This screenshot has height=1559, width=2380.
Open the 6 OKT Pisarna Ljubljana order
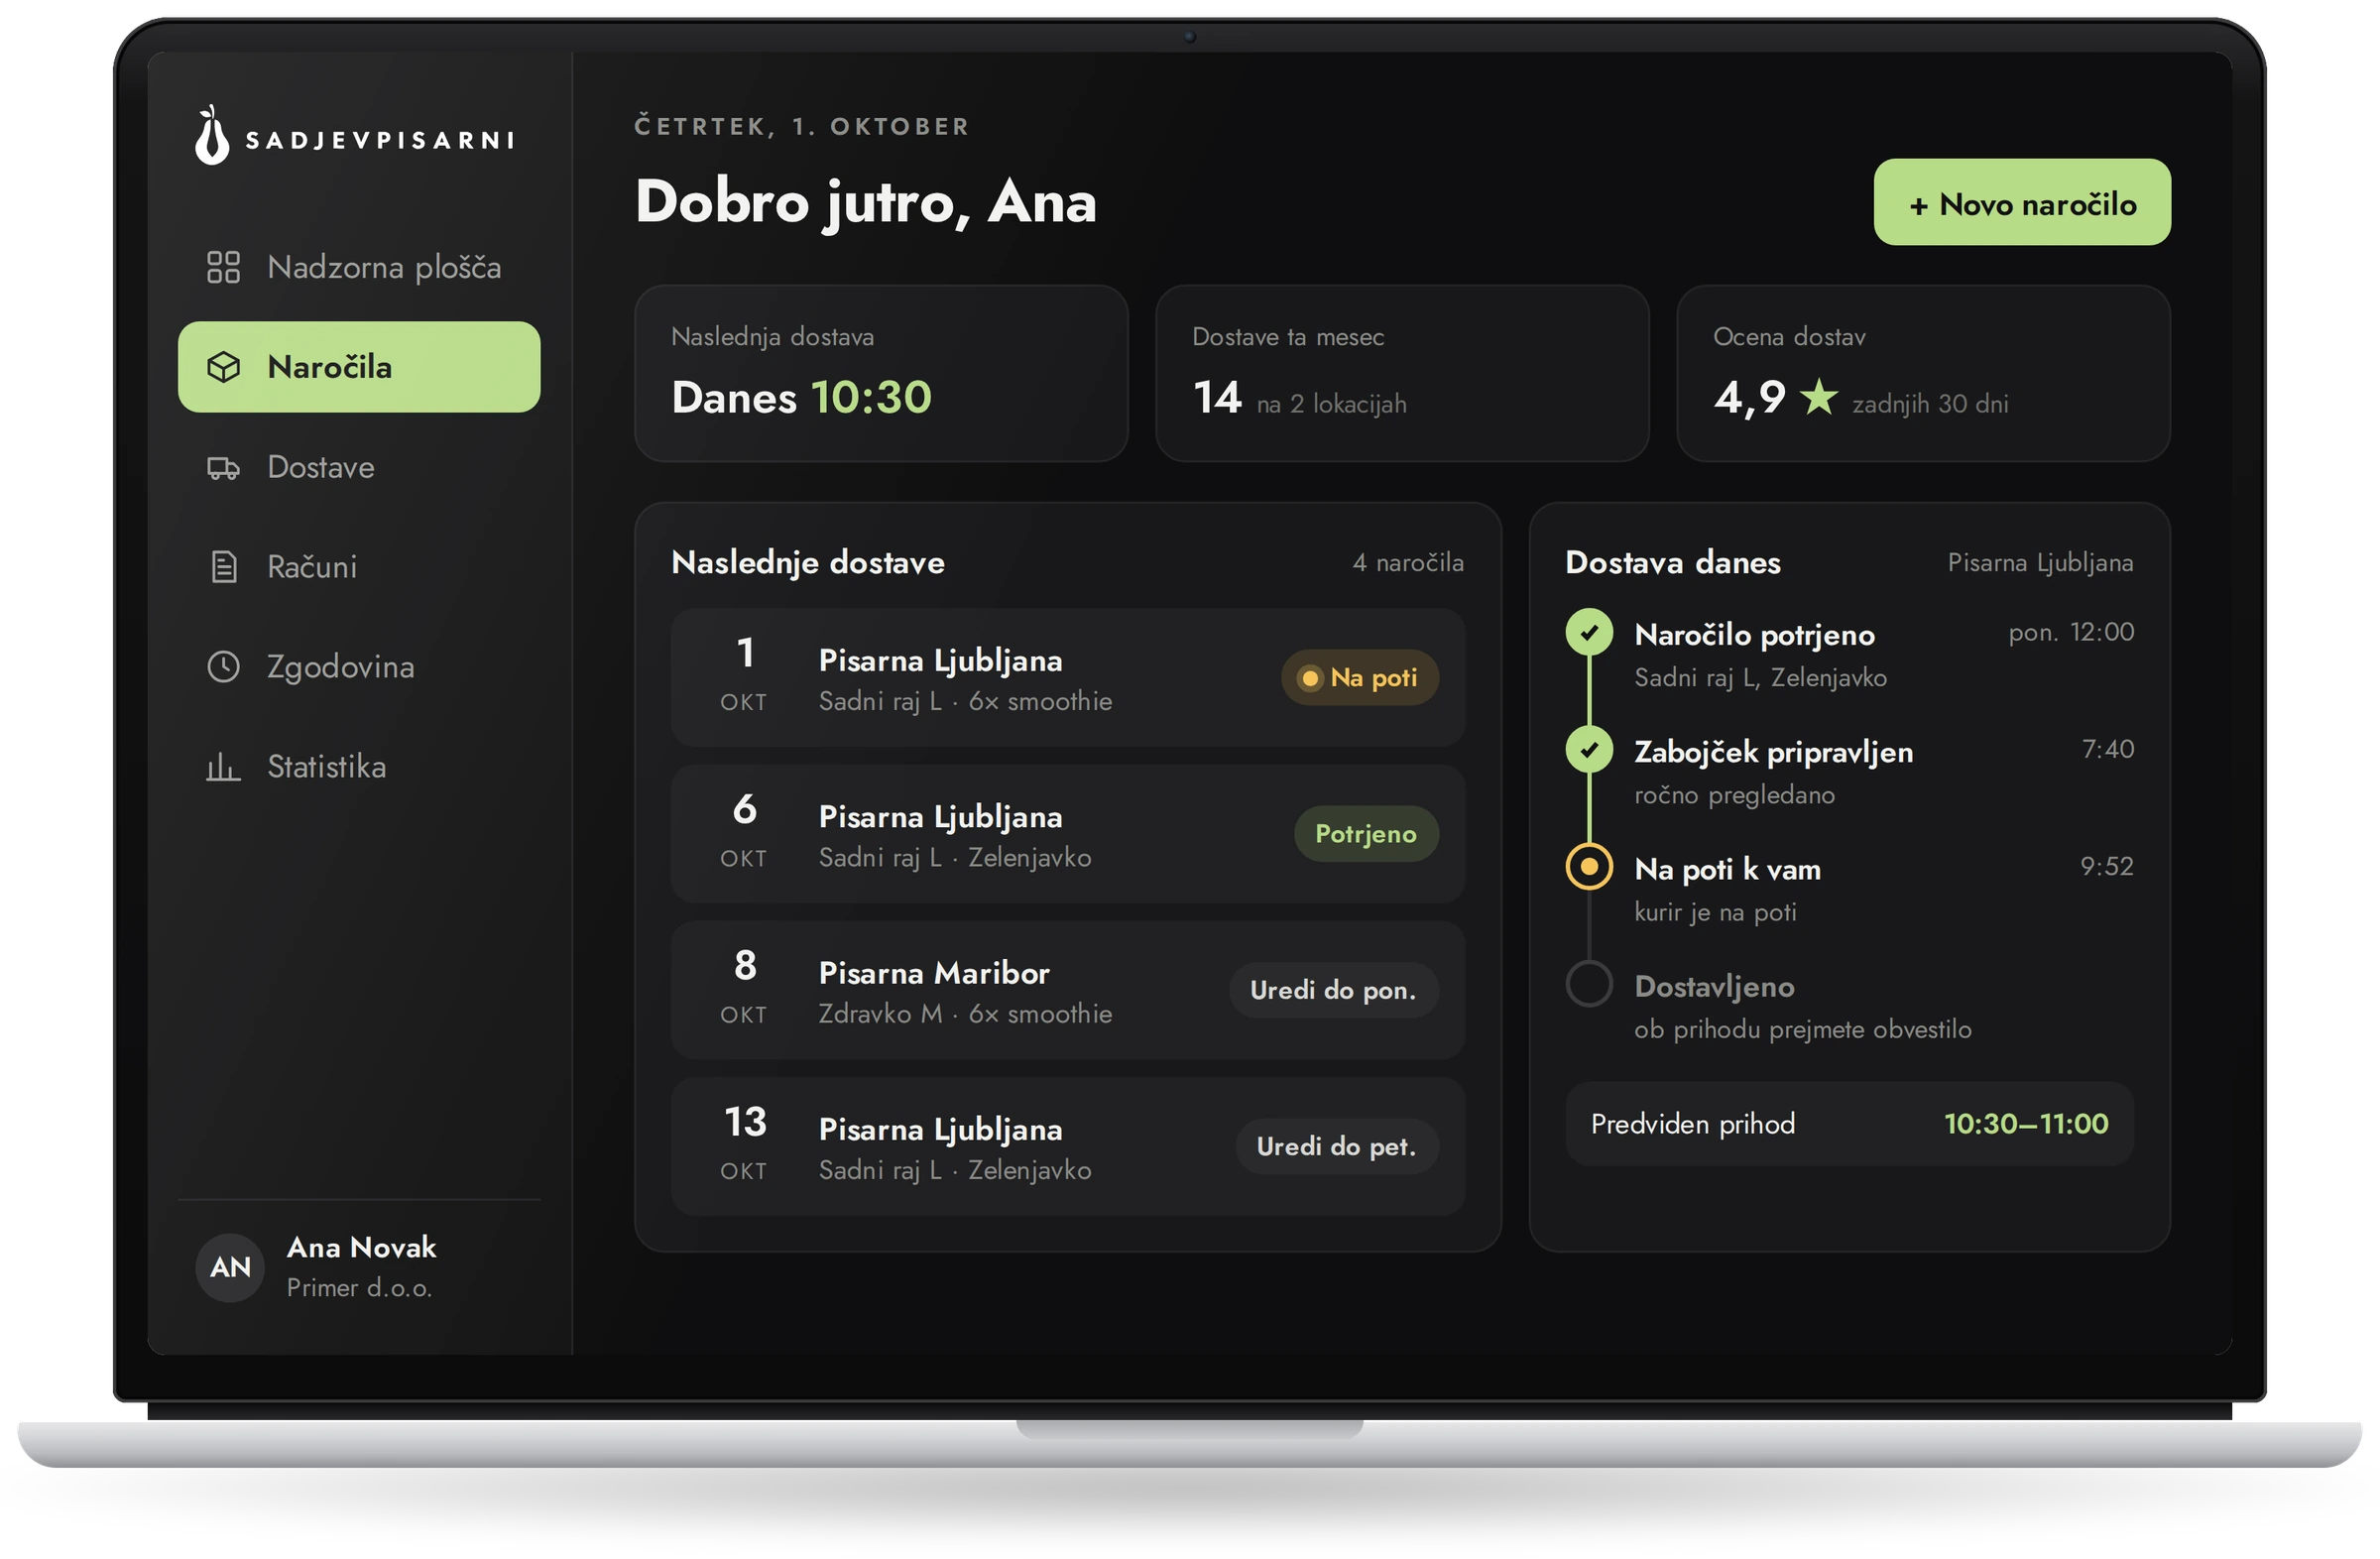coord(1068,834)
